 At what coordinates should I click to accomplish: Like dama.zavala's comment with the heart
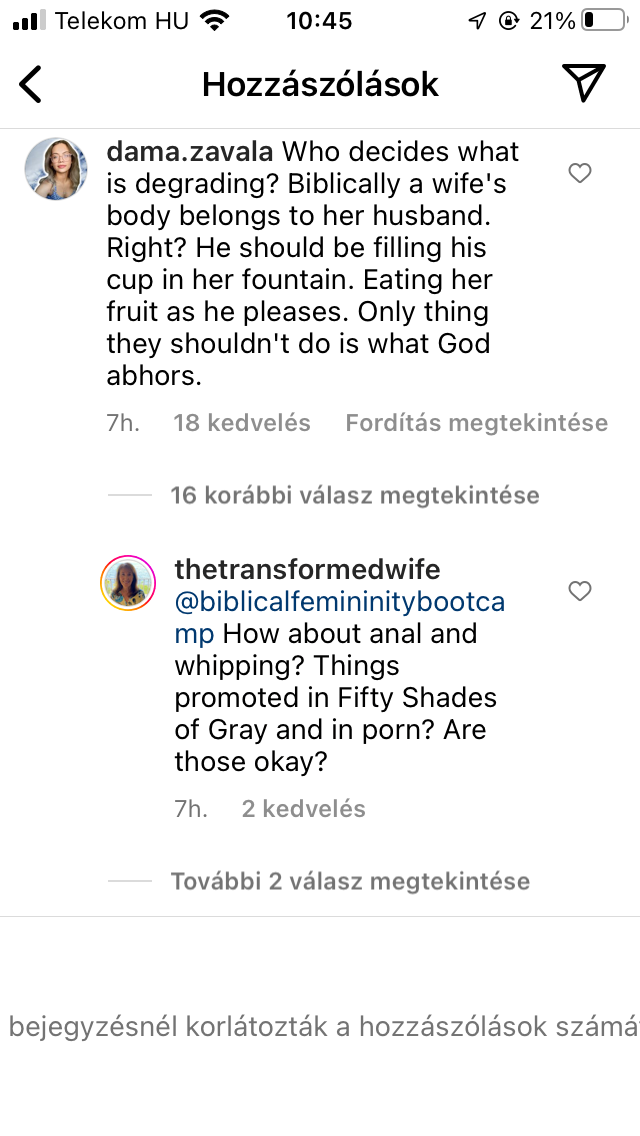(x=580, y=174)
